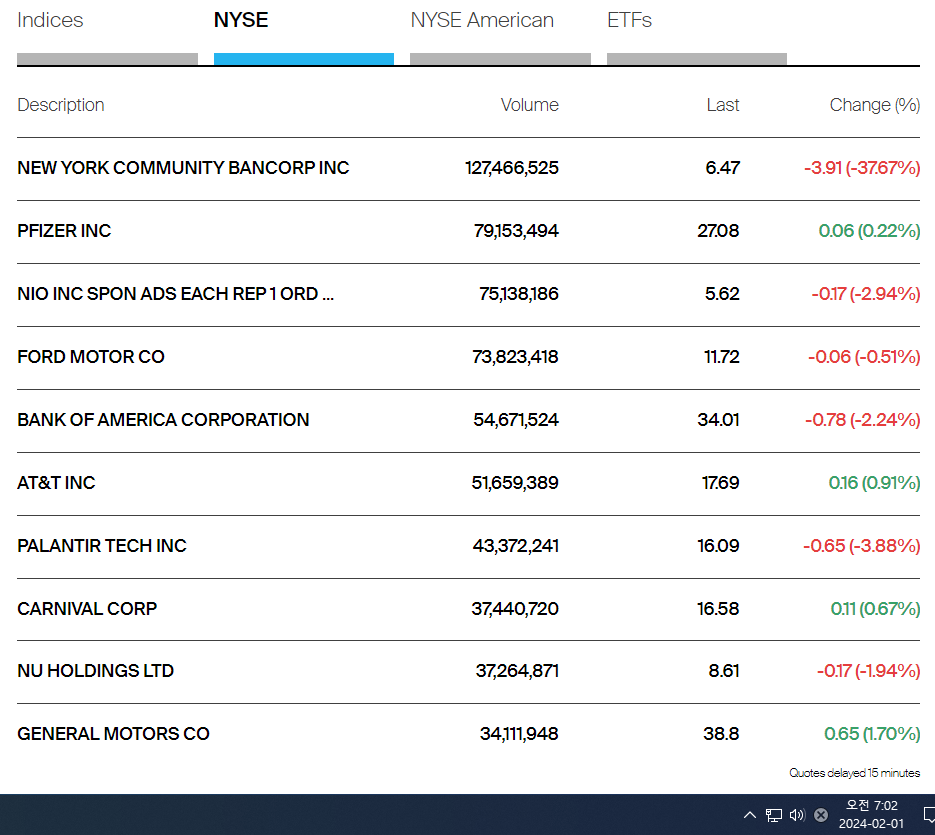This screenshot has height=835, width=935.
Task: Open General Motors Co quote
Action: [x=113, y=734]
